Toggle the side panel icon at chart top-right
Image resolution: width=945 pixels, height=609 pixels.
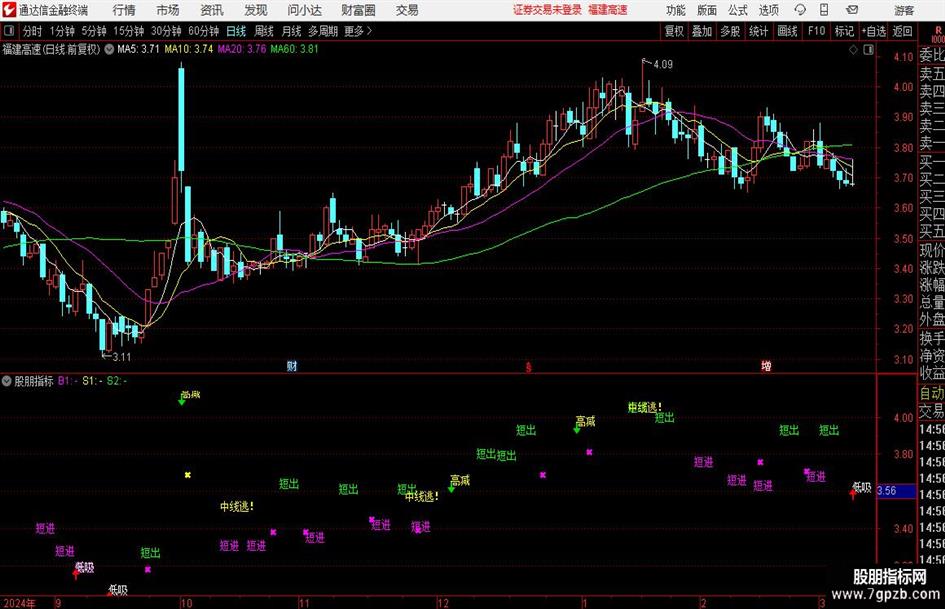868,50
